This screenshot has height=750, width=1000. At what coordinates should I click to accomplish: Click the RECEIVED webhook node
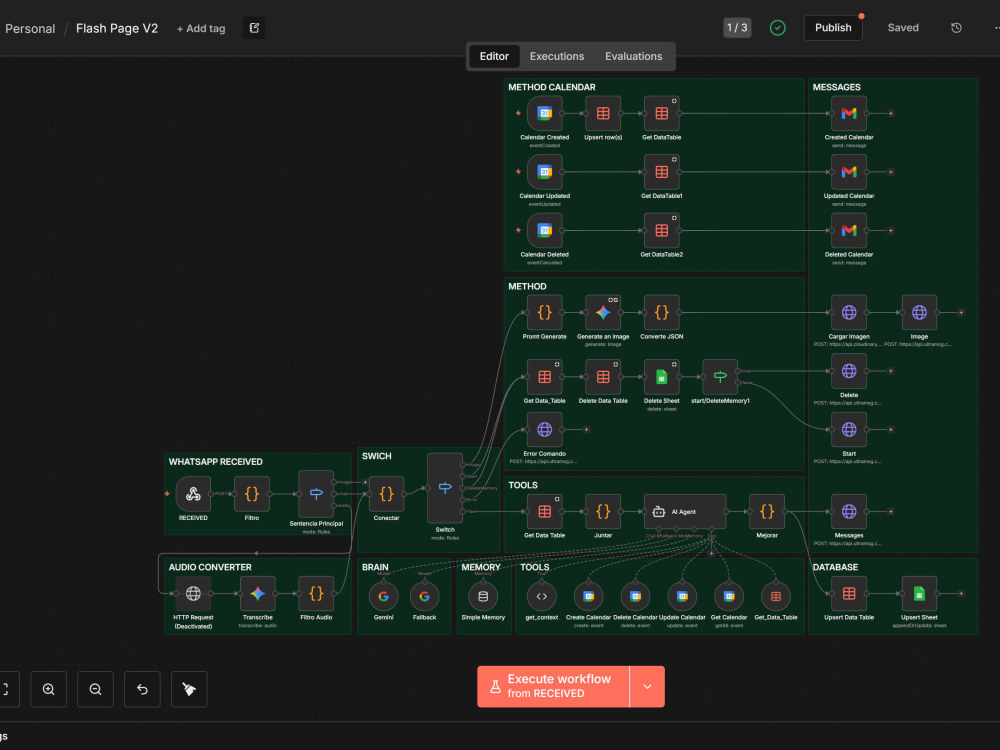[x=193, y=494]
